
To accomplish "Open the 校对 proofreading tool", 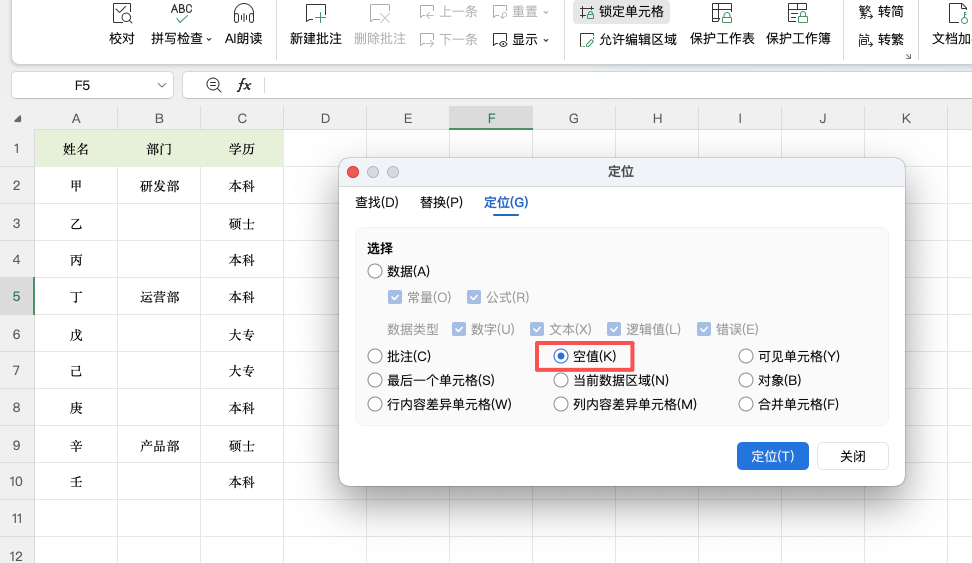I will pyautogui.click(x=122, y=24).
